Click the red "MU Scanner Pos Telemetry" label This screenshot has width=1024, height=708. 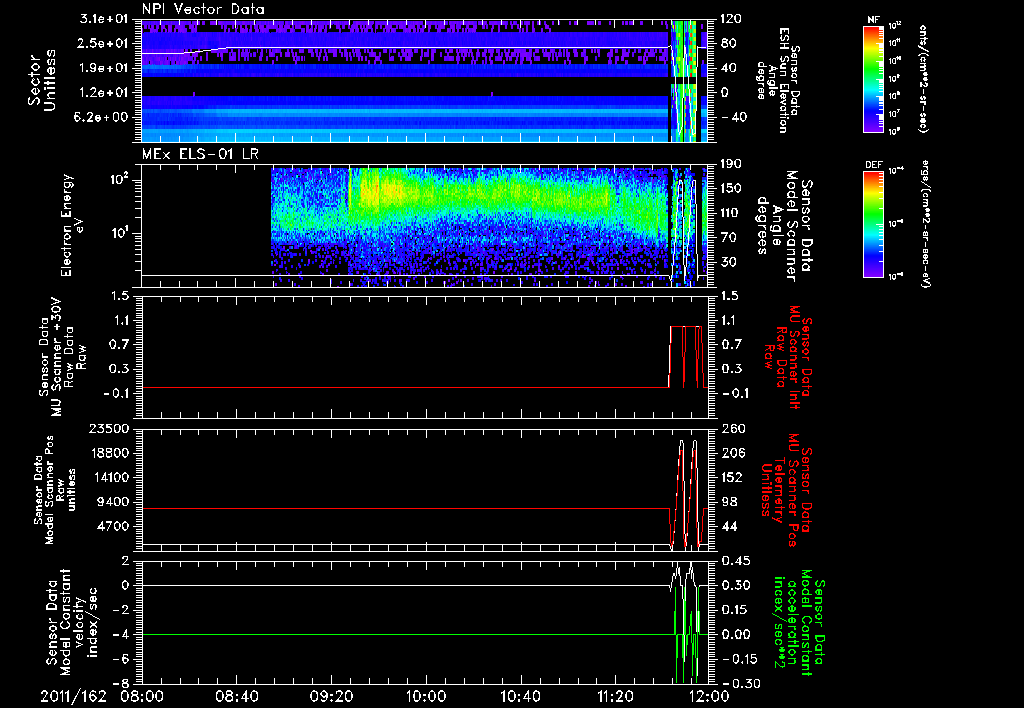click(787, 490)
